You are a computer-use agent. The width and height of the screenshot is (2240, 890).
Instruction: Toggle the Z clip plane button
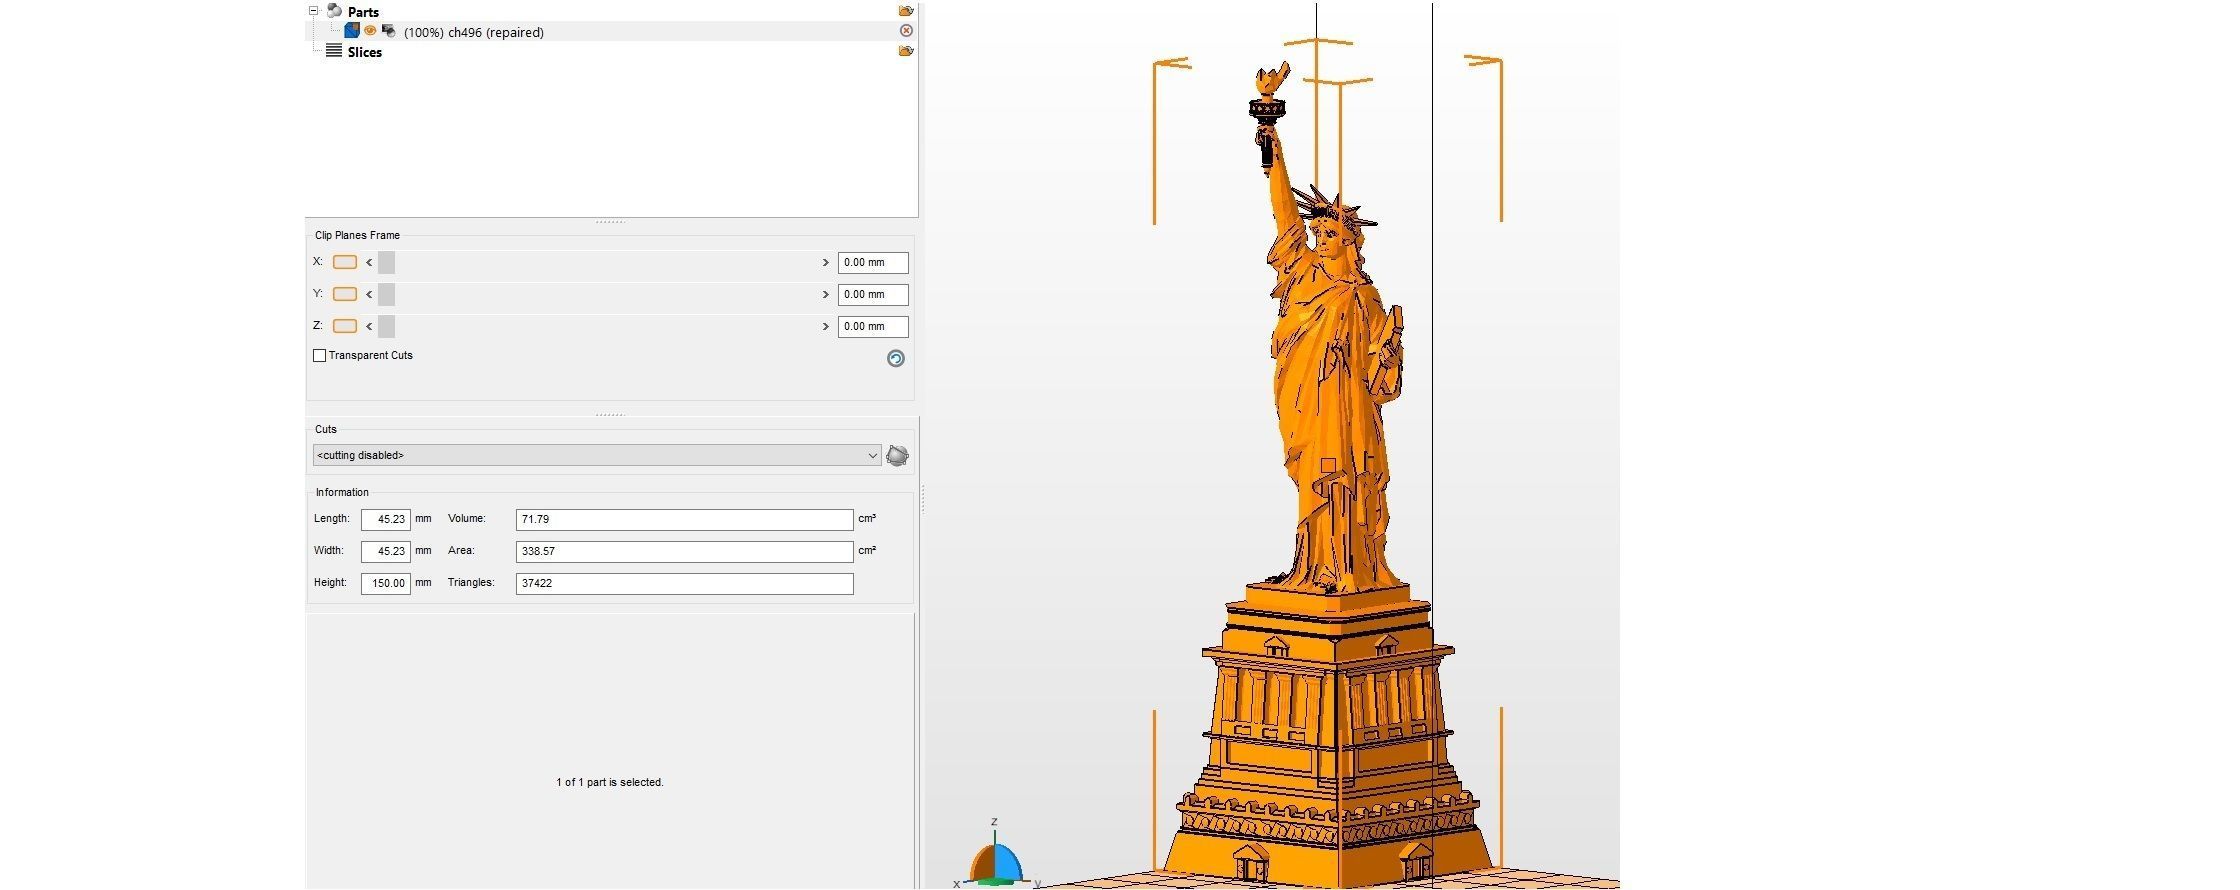[345, 326]
